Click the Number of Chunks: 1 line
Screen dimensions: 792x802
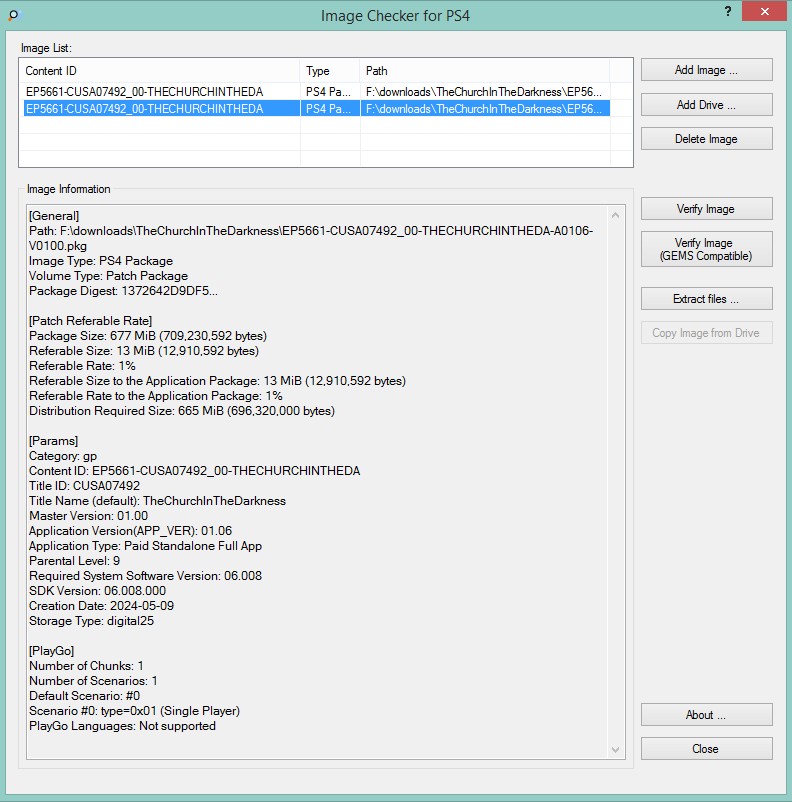(86, 666)
